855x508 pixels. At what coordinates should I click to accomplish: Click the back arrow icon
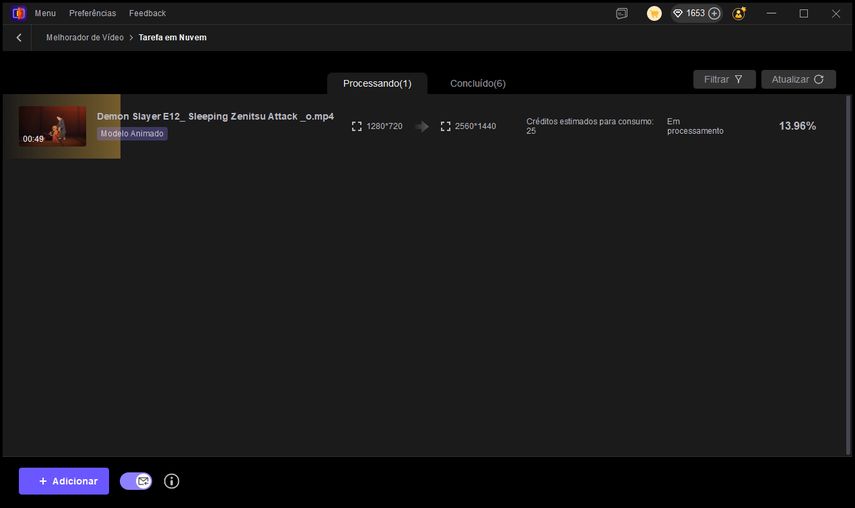pos(19,38)
